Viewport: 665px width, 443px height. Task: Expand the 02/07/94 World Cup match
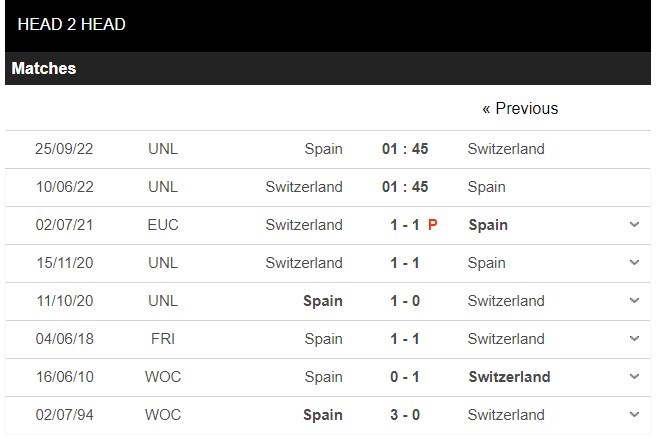[634, 415]
